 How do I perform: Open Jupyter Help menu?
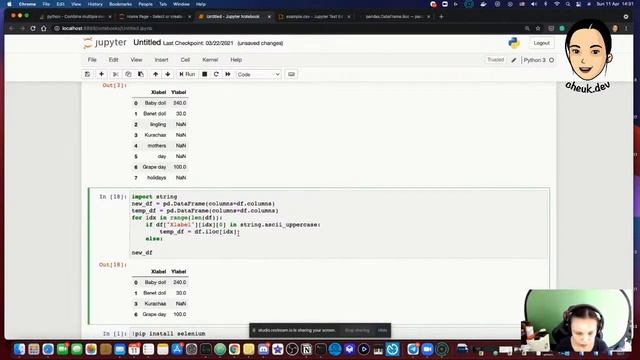click(x=236, y=60)
